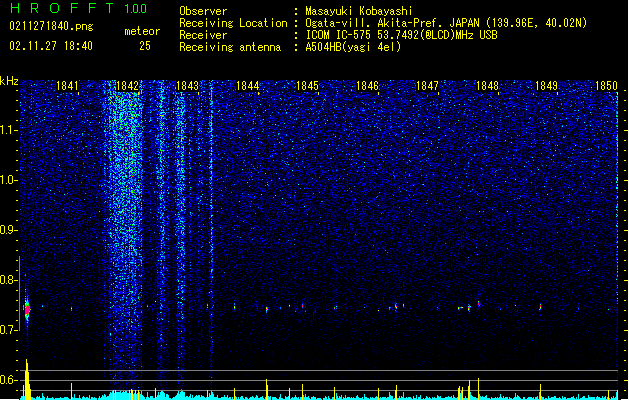Click the 0.6 kHz frequency axis label
Screen dimensions: 629x400
pyautogui.click(x=8, y=380)
